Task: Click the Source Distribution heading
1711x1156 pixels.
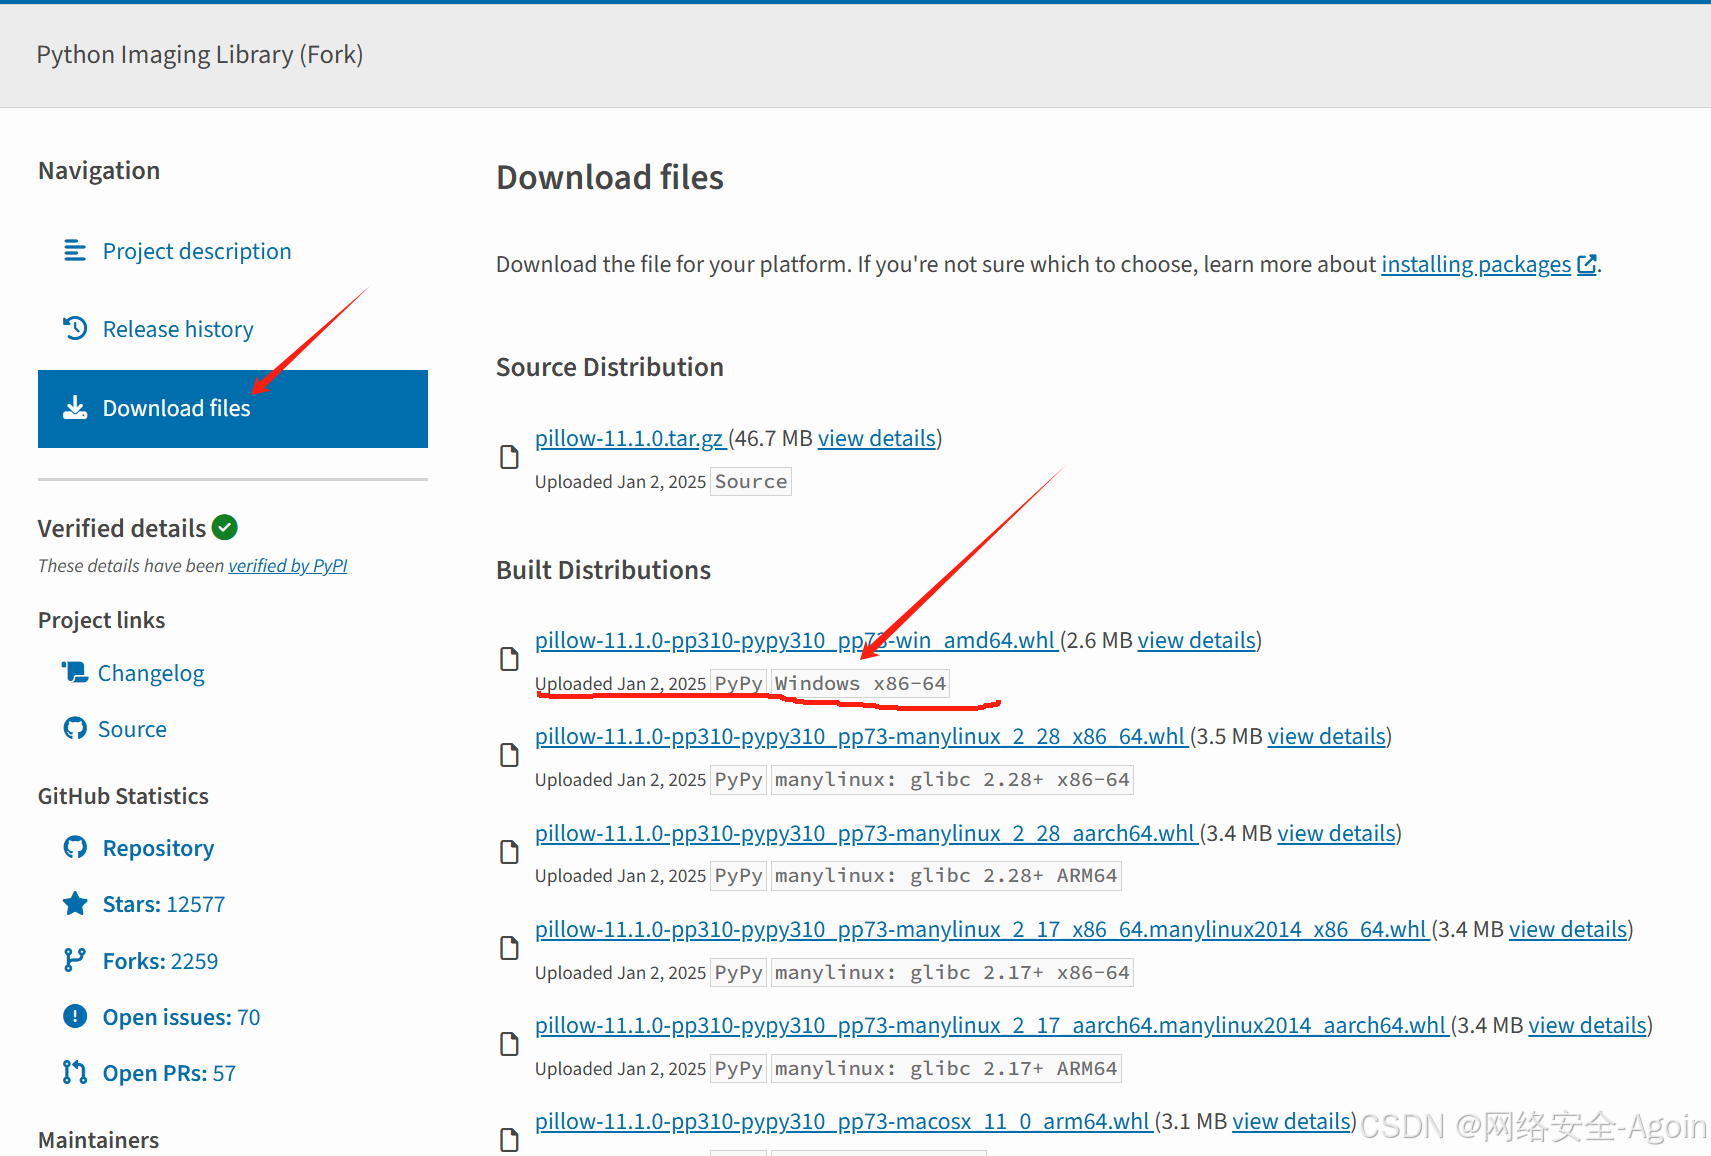Action: tap(610, 367)
